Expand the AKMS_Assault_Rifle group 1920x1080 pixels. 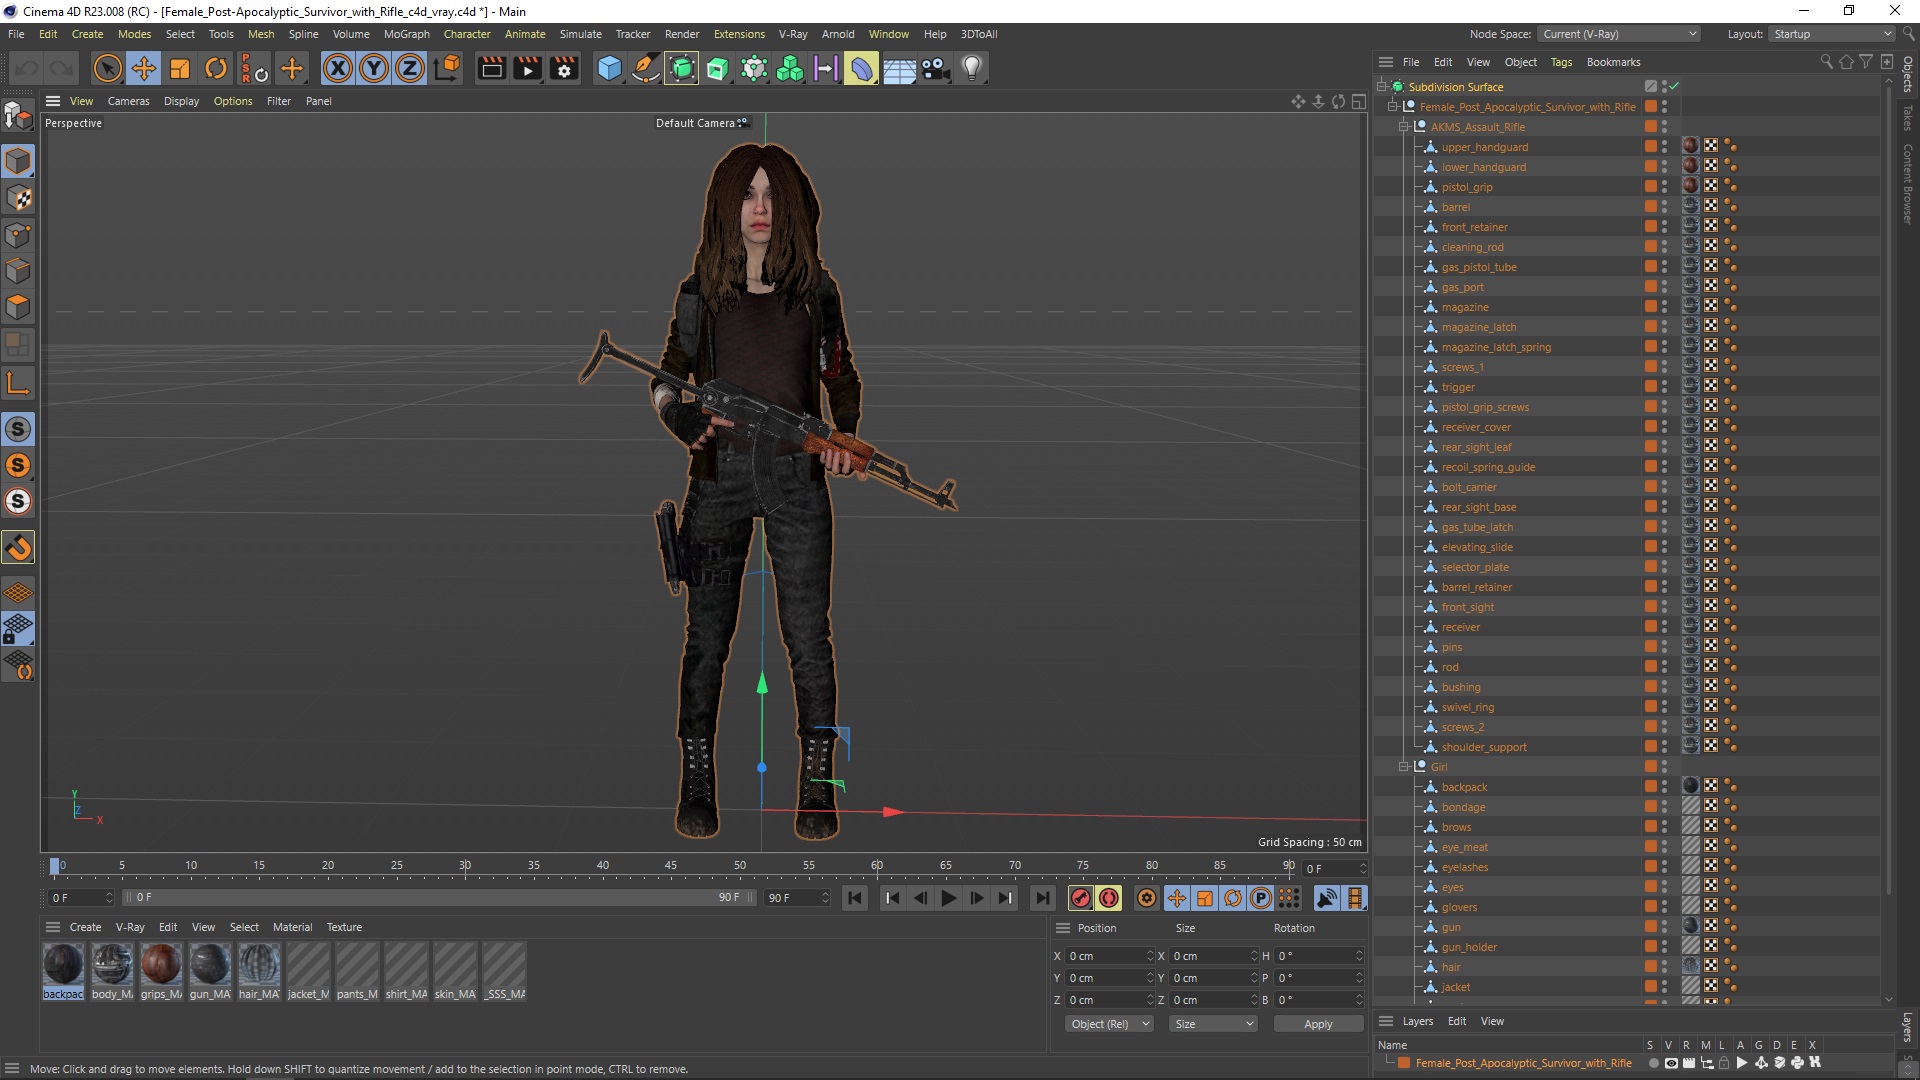click(x=1404, y=127)
